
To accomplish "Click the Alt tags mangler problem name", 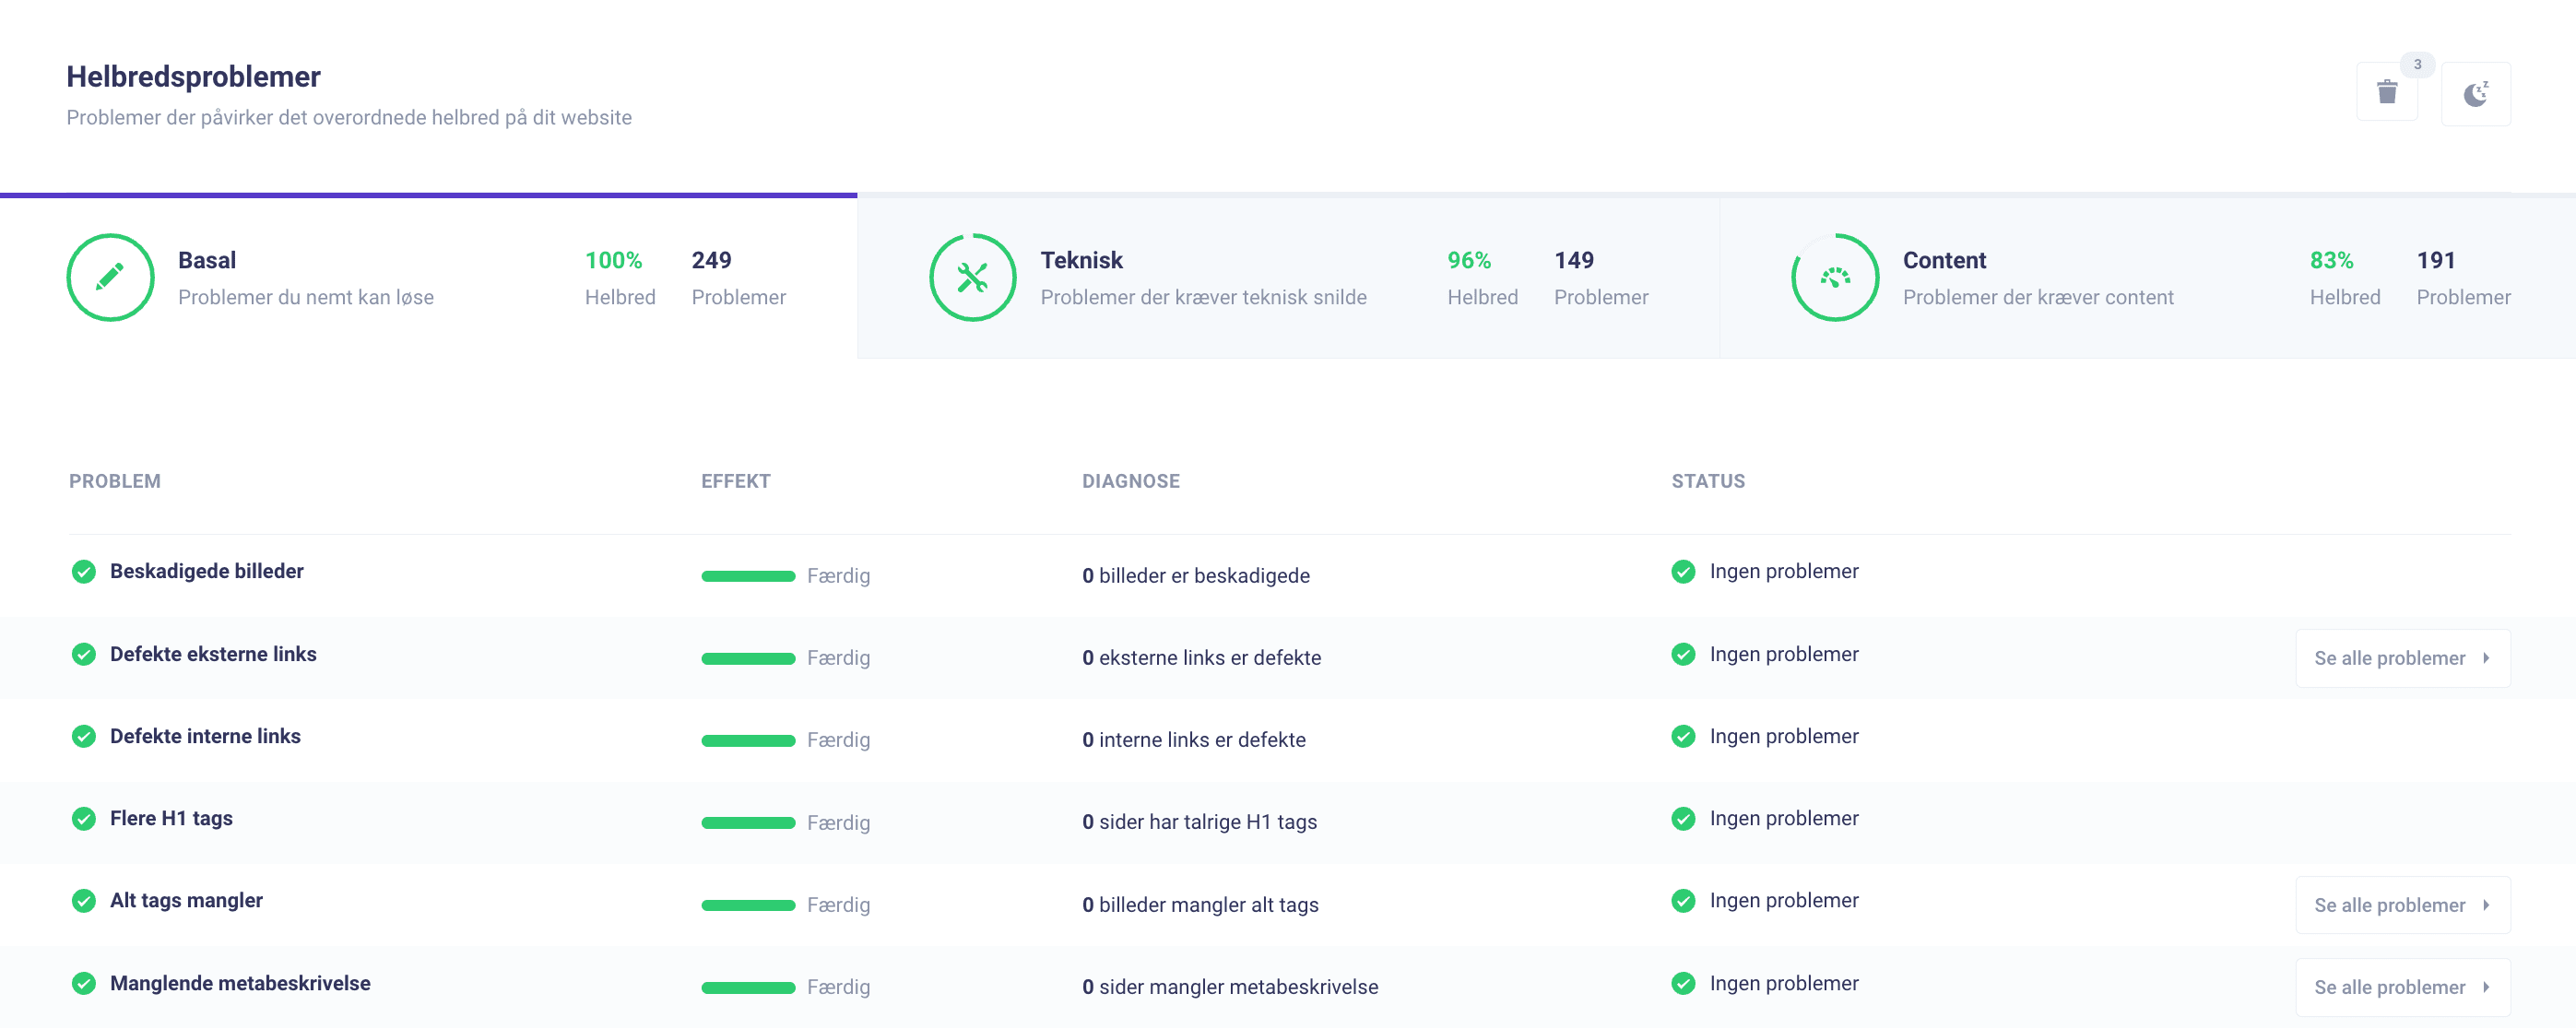I will pyautogui.click(x=186, y=900).
